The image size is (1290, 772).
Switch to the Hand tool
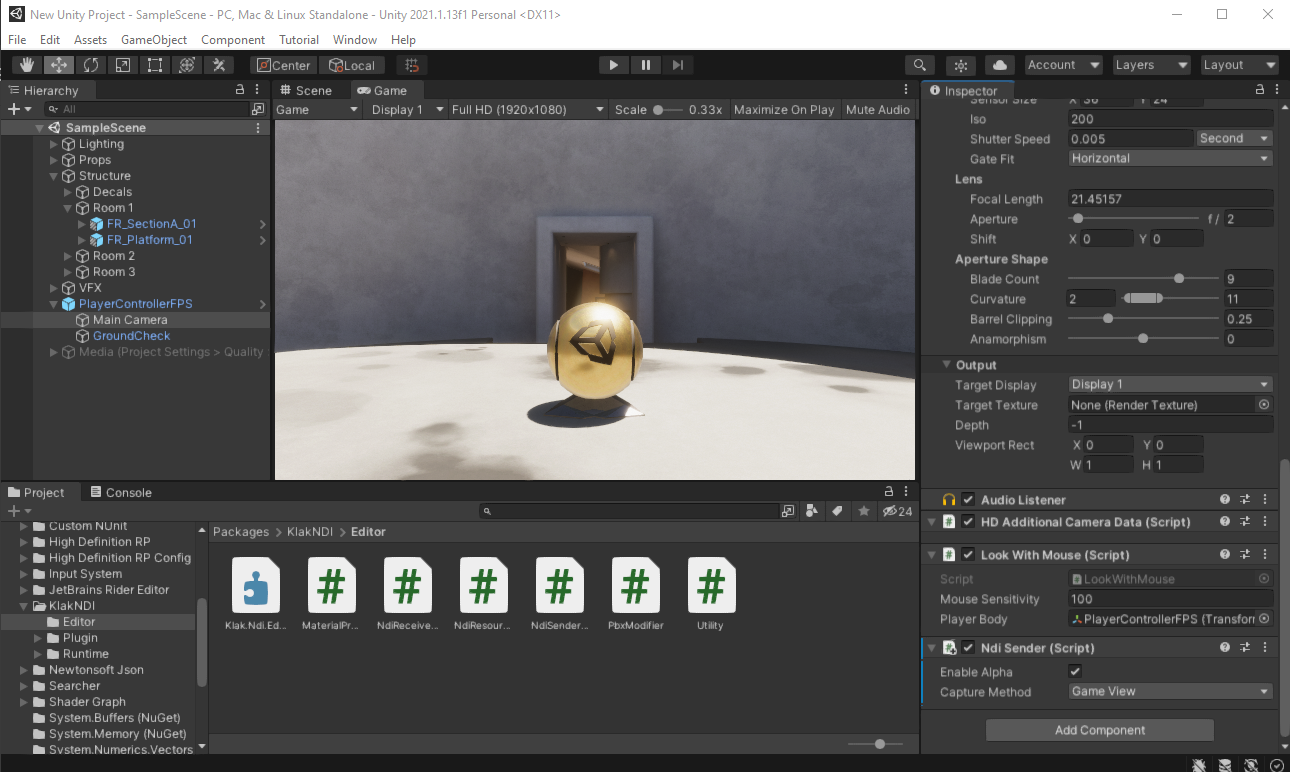(27, 64)
